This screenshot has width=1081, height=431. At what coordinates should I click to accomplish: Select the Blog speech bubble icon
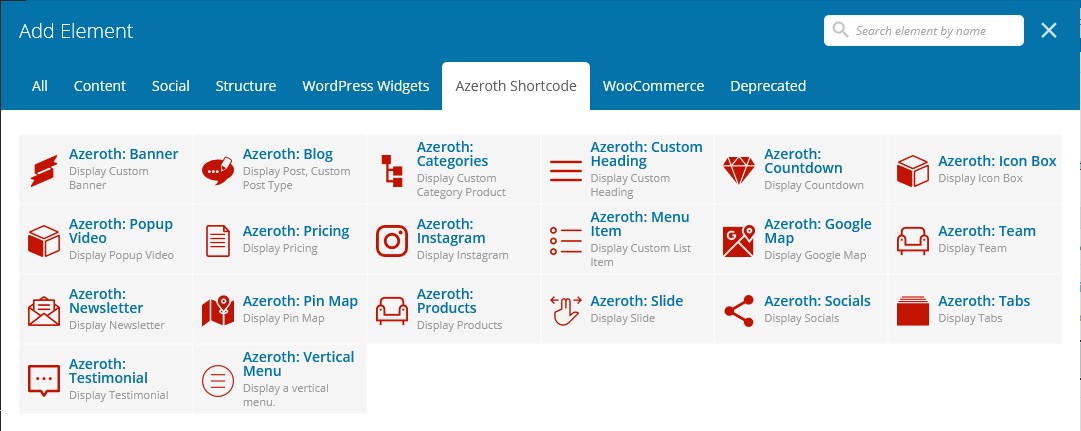(x=218, y=170)
